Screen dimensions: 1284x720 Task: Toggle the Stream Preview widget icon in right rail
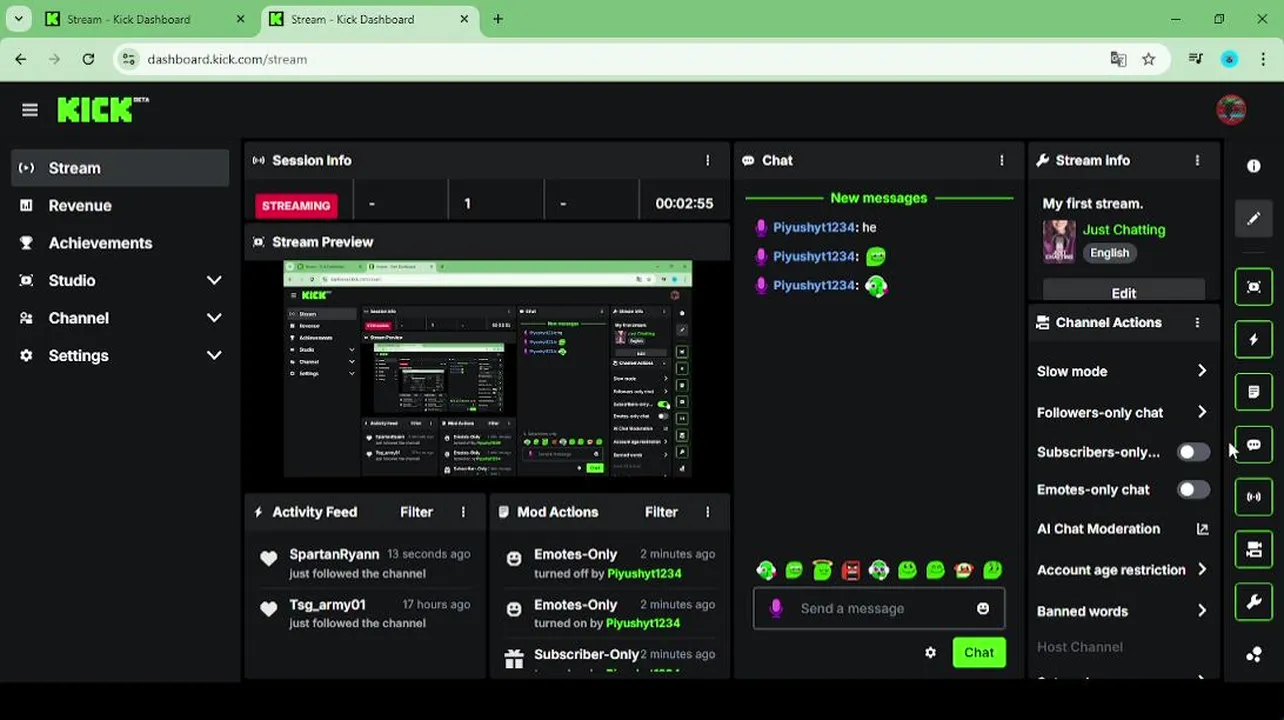(x=1254, y=287)
